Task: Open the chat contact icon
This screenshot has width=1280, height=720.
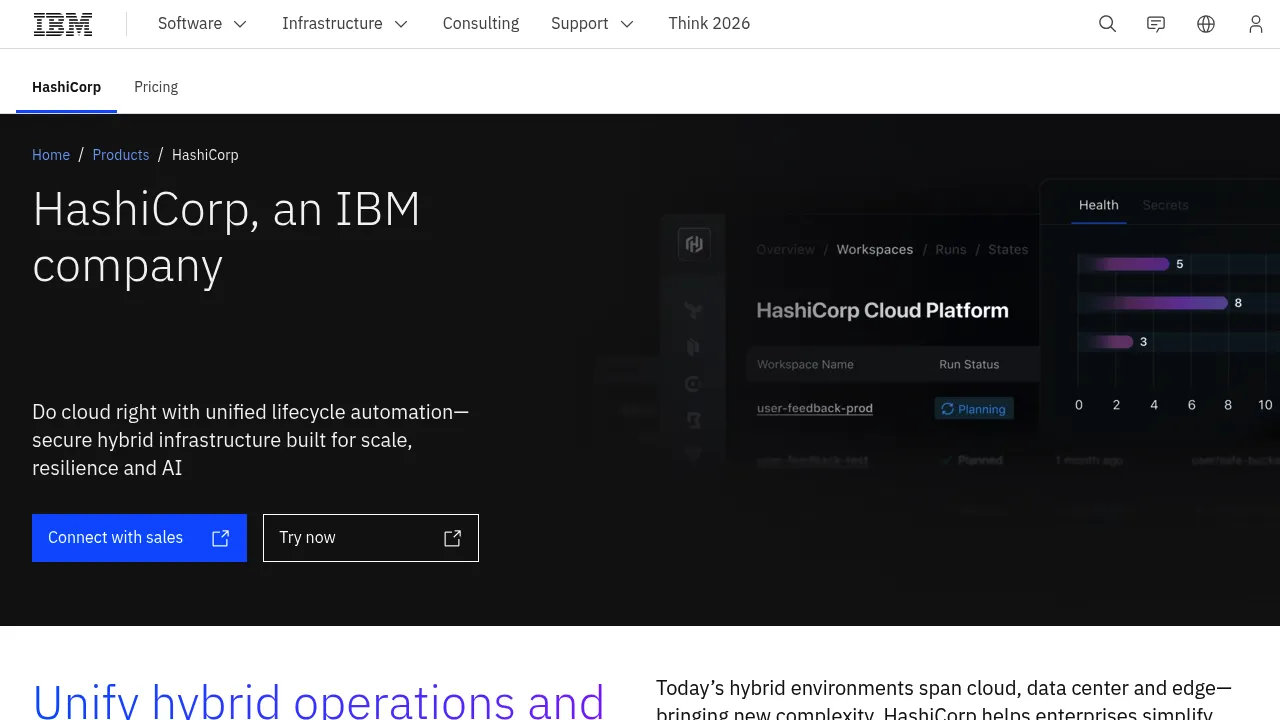Action: (1156, 24)
